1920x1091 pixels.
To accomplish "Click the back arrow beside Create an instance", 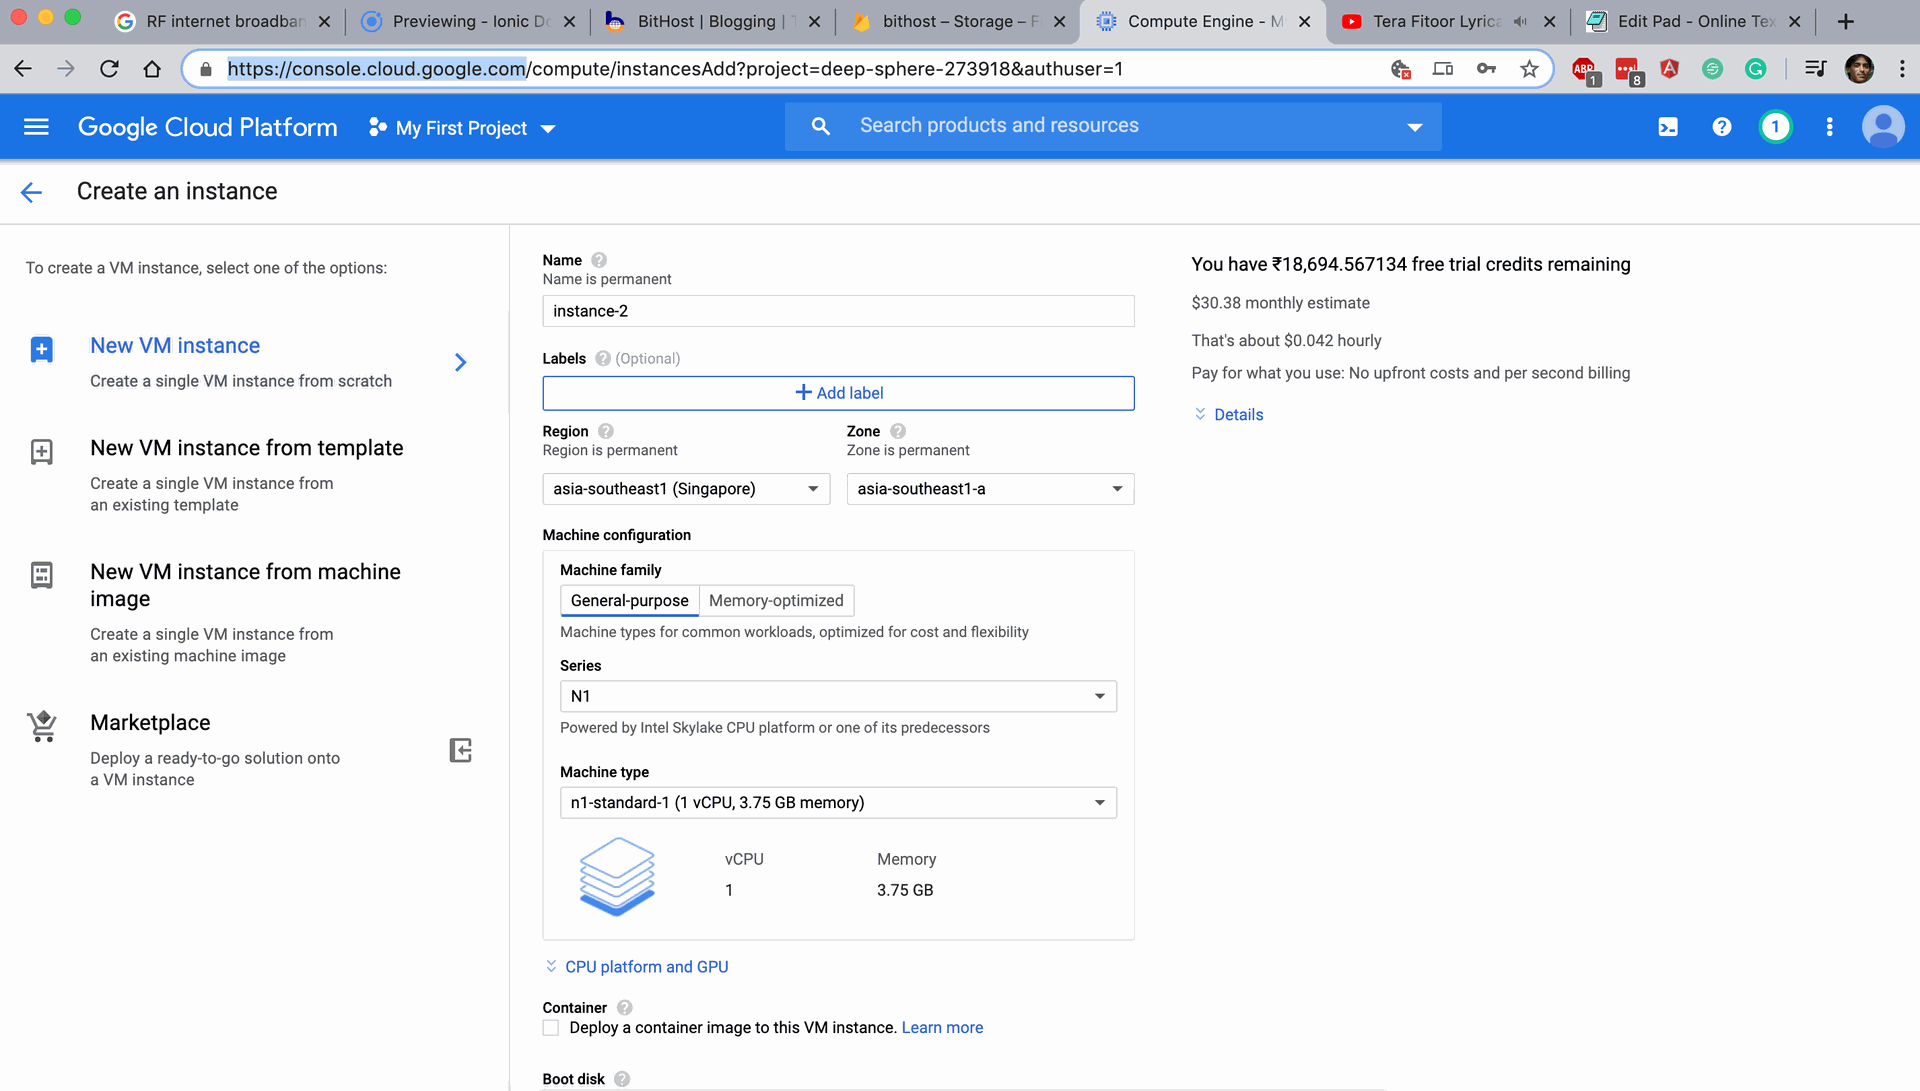I will tap(31, 192).
